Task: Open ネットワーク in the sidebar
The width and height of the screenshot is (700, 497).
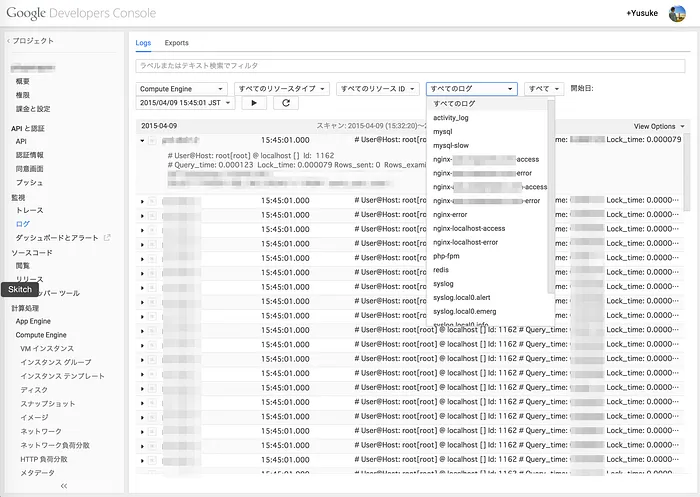Action: (41, 431)
